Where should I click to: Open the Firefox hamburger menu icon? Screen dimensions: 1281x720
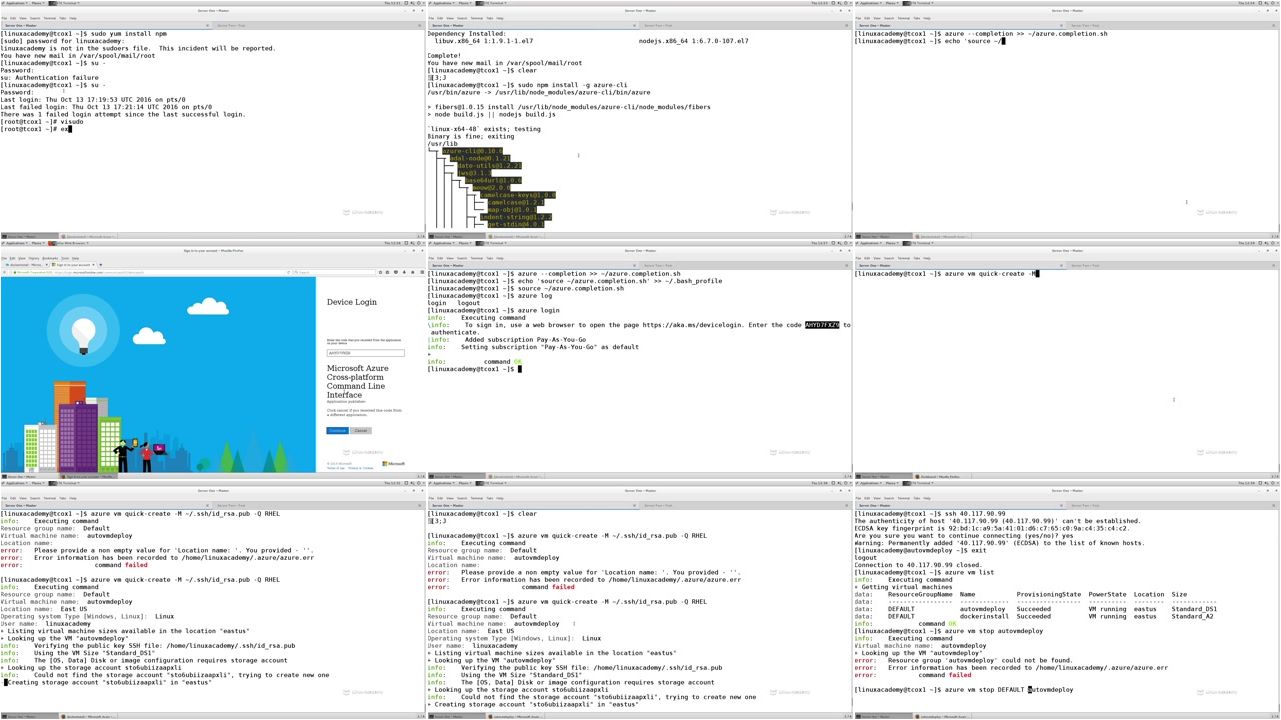pyautogui.click(x=422, y=272)
